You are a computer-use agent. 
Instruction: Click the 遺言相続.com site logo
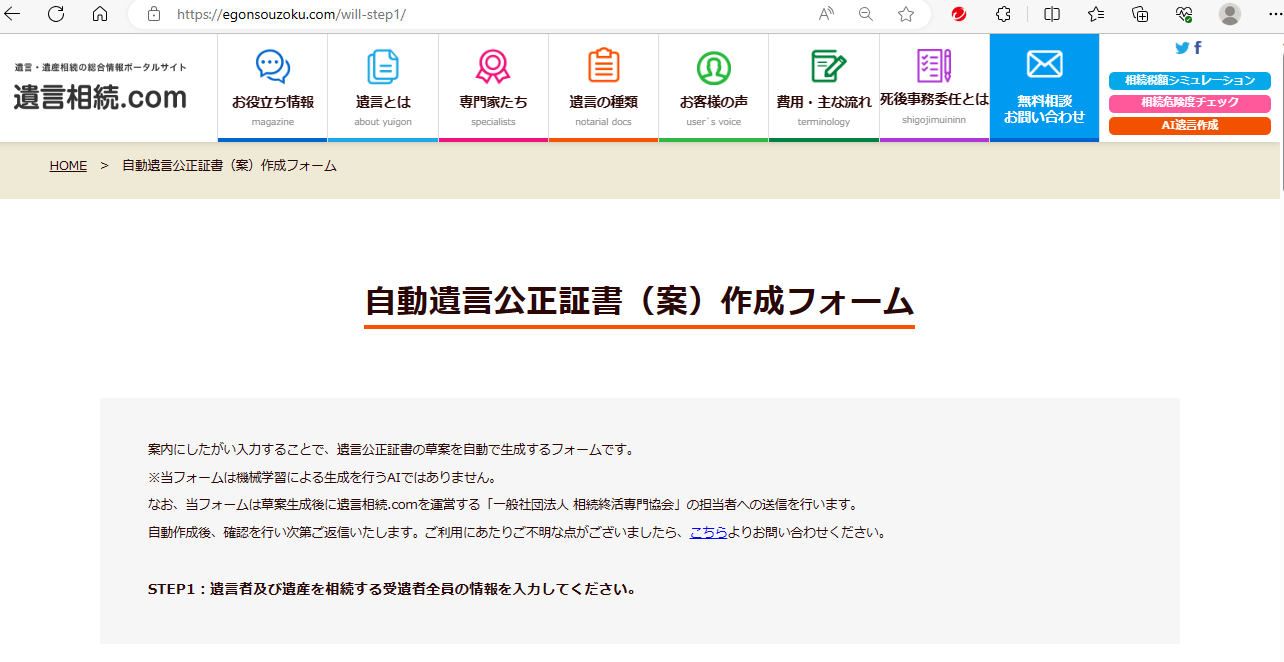pyautogui.click(x=100, y=97)
